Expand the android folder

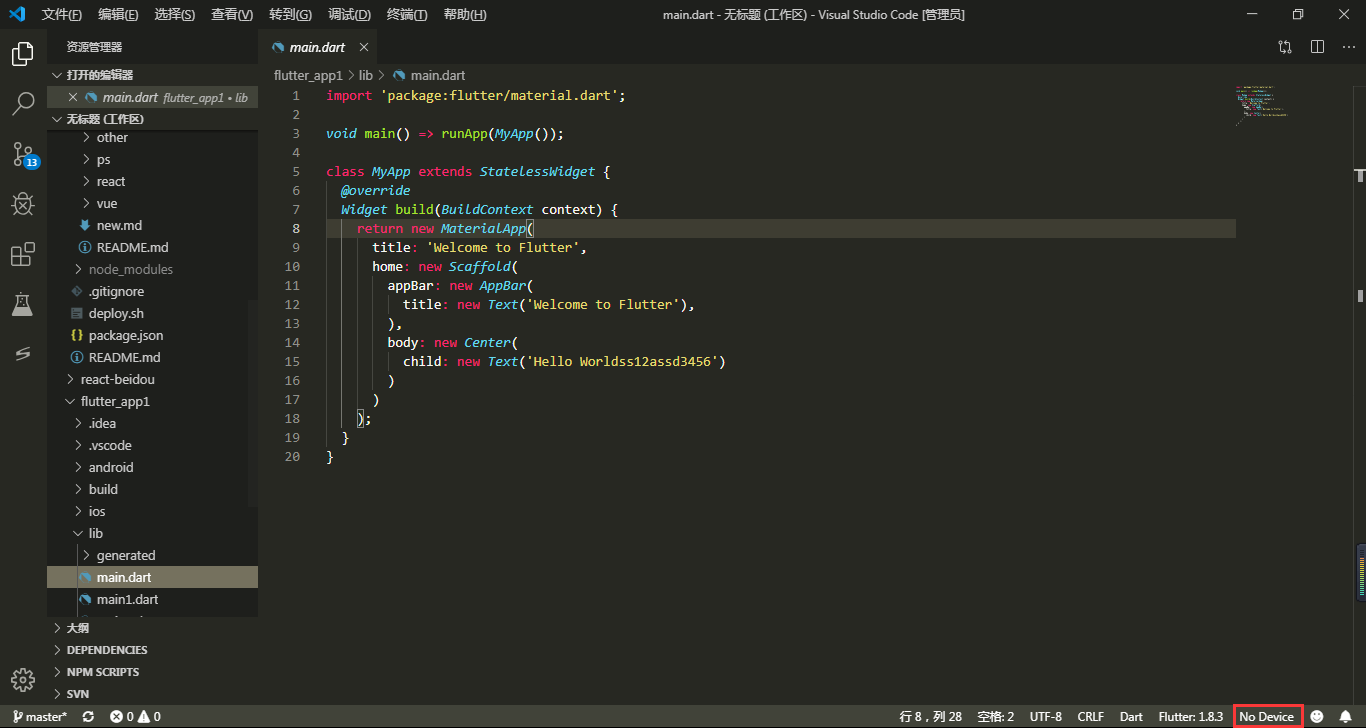point(110,467)
